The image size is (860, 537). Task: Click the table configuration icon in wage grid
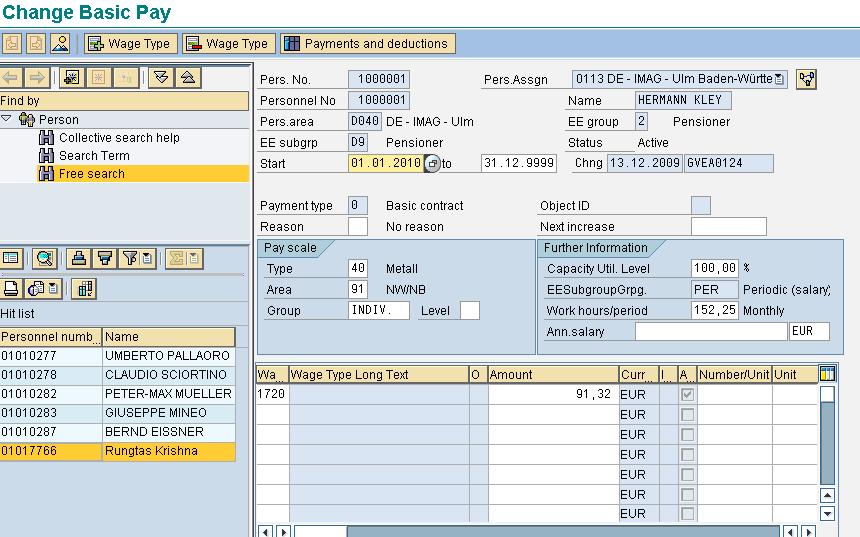[x=827, y=374]
